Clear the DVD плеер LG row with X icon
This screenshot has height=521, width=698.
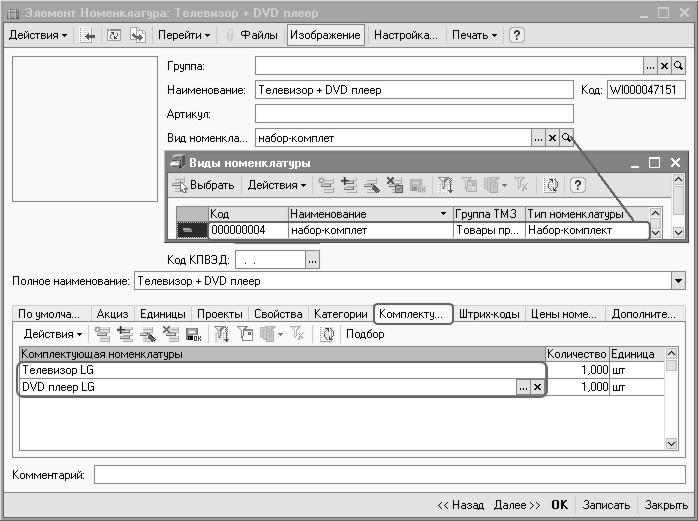pyautogui.click(x=536, y=387)
